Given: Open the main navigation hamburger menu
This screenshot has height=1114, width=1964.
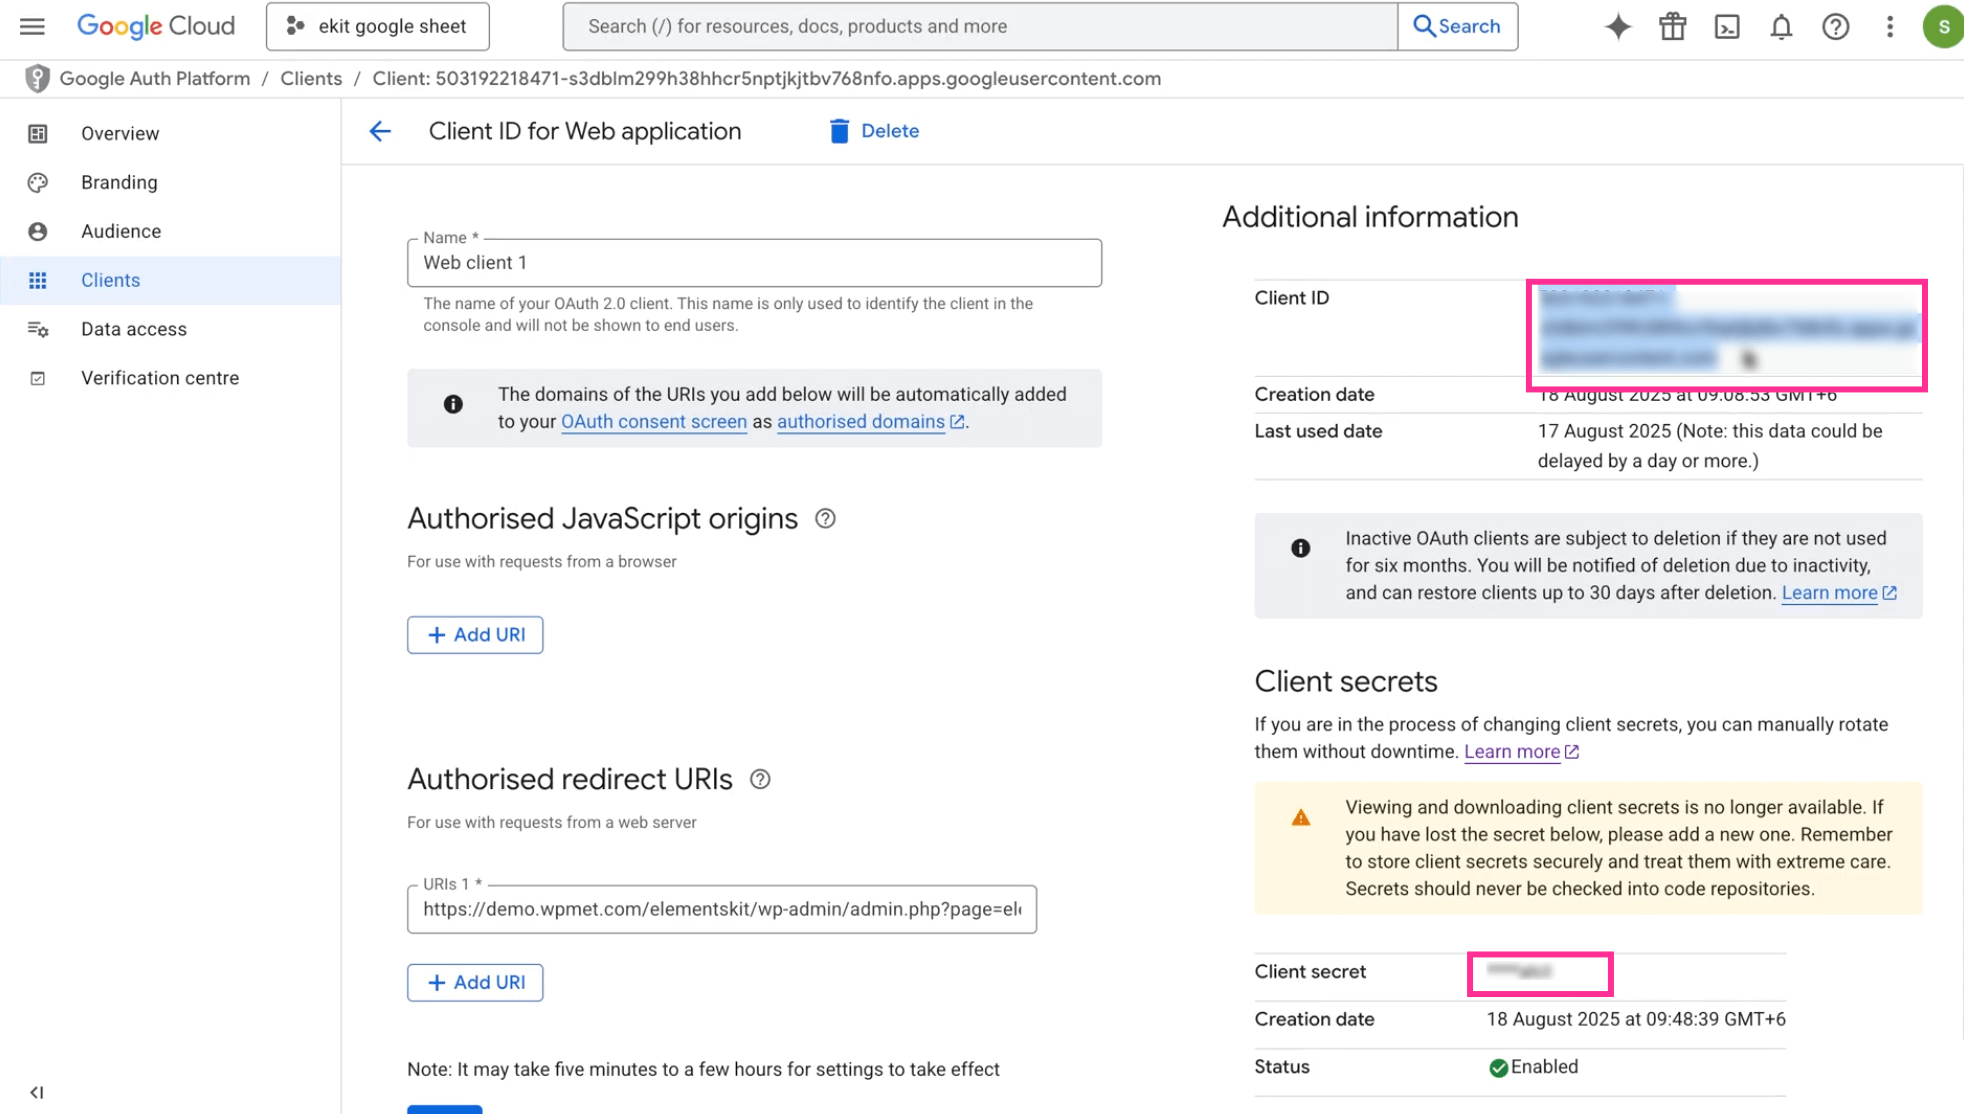Looking at the screenshot, I should [x=32, y=26].
